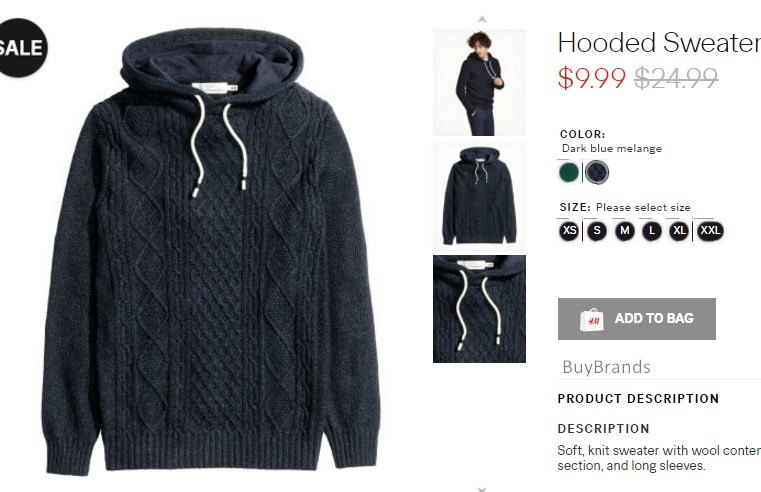Pick size XL
This screenshot has height=492, width=761.
679,230
